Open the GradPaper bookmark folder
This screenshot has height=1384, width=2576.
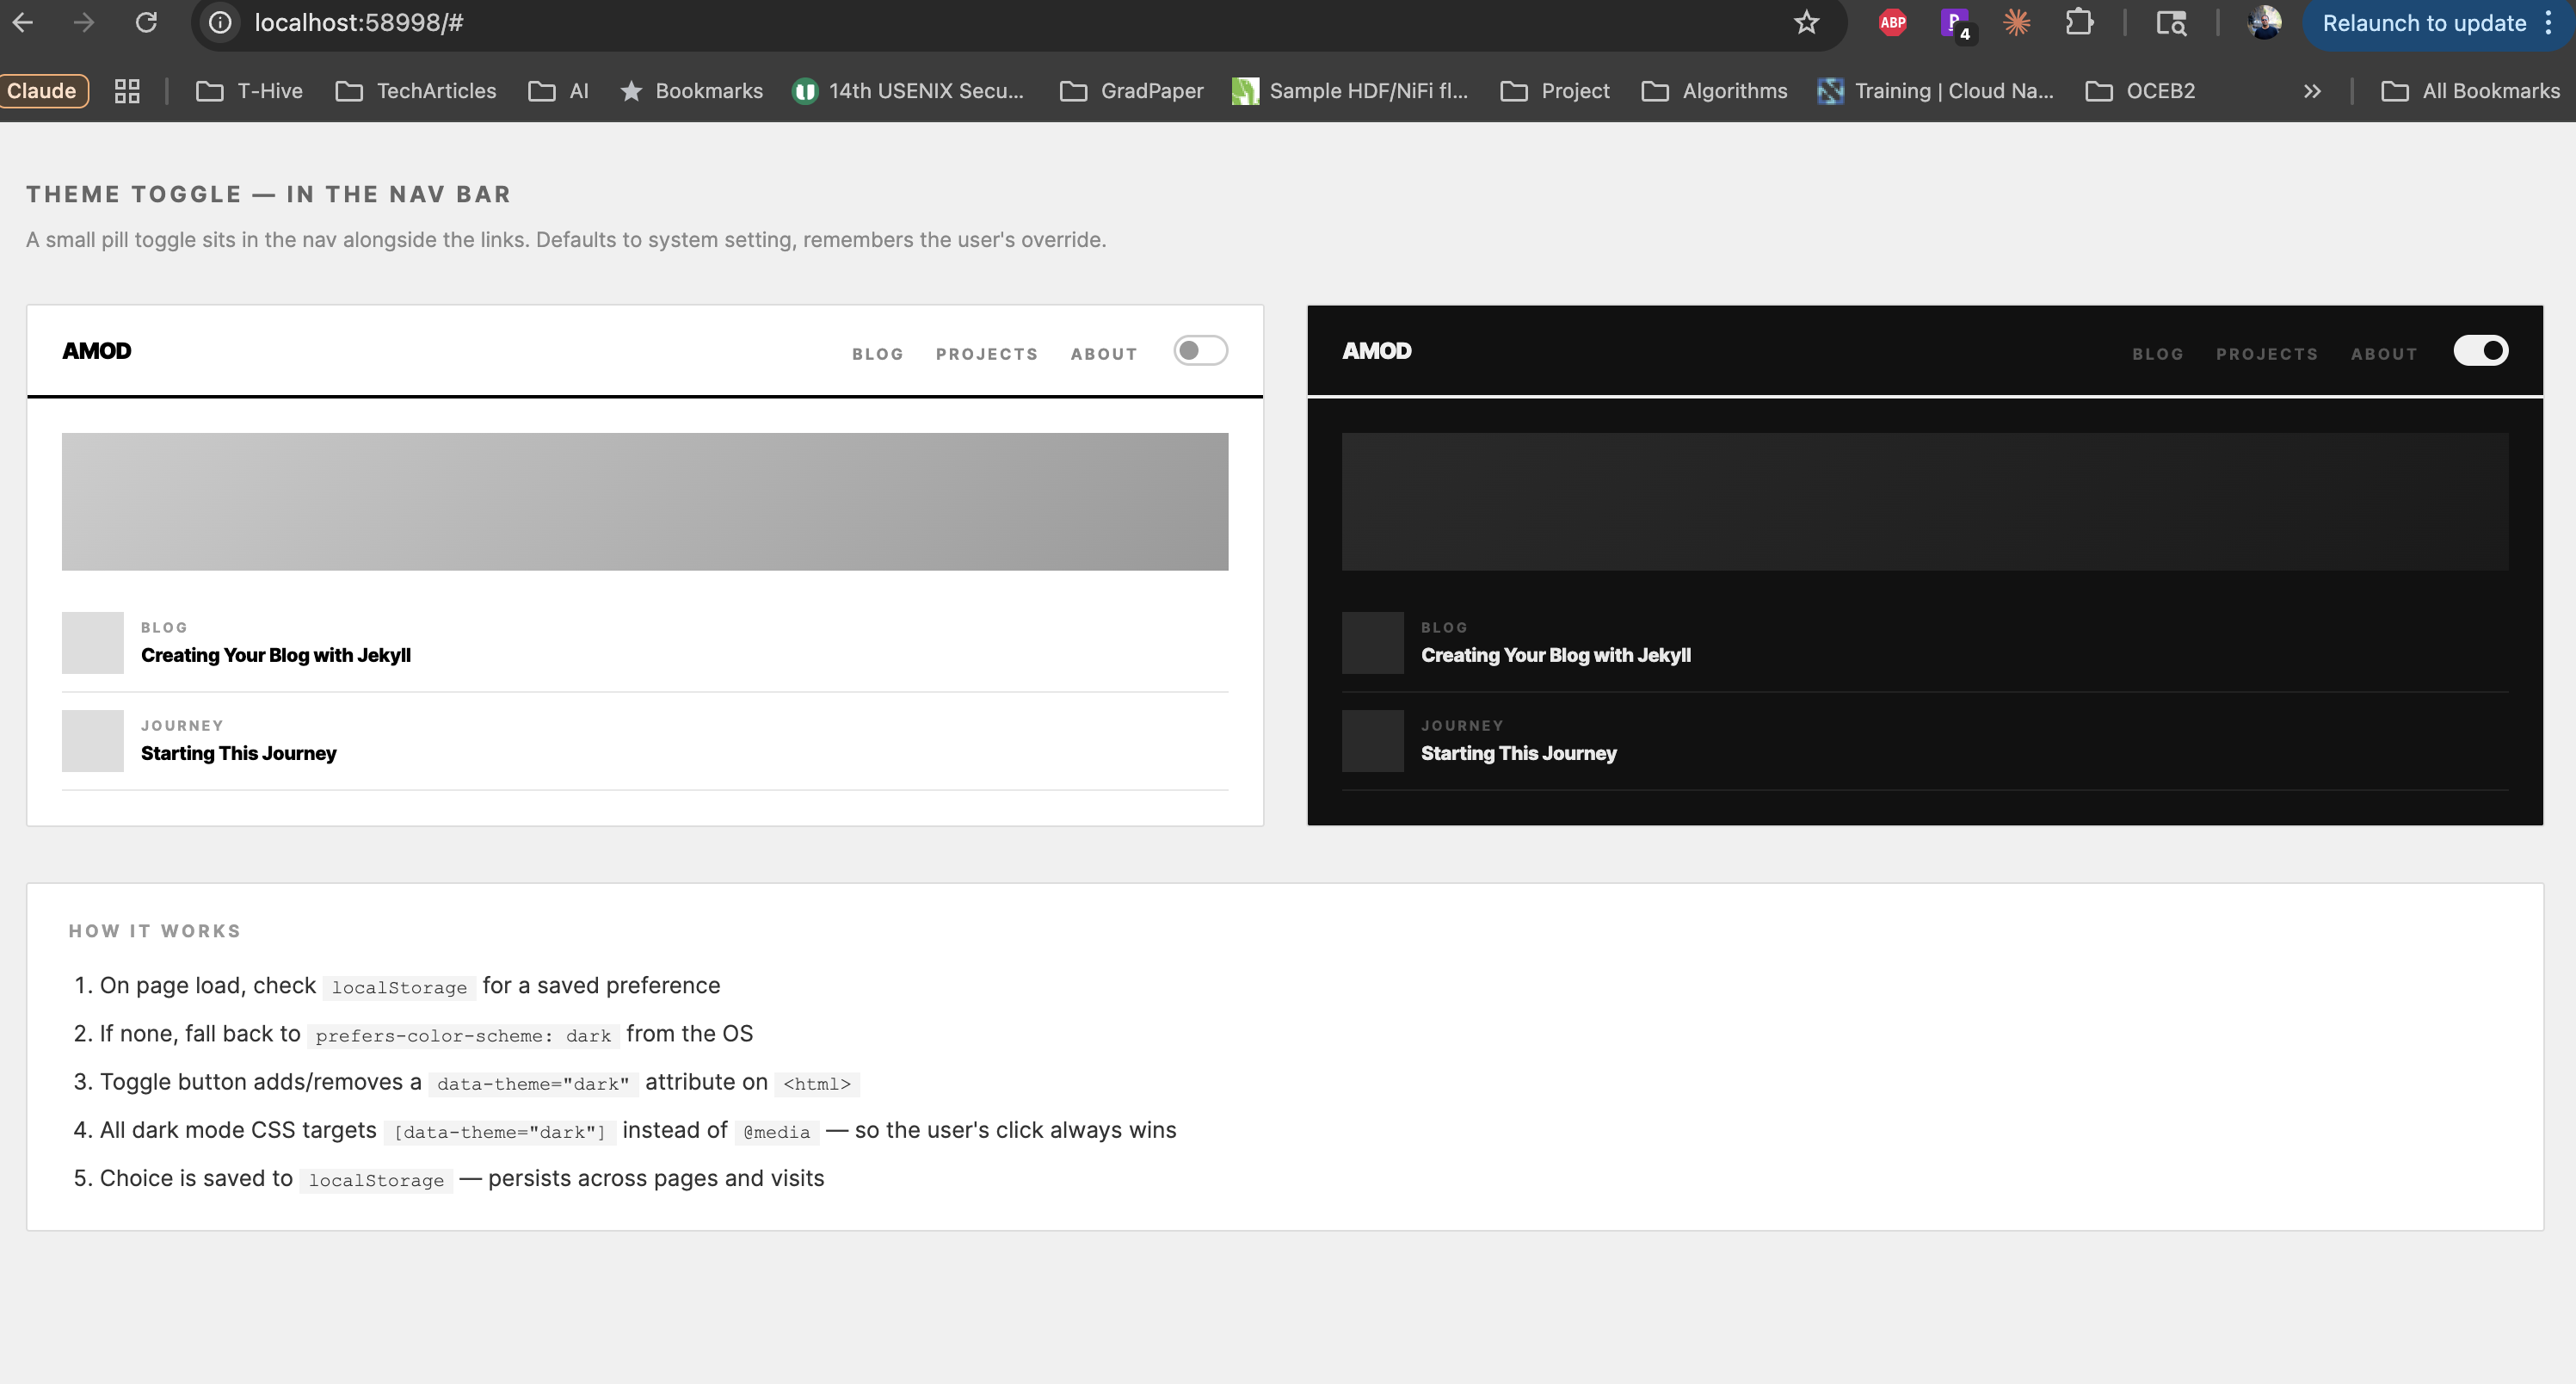point(1131,91)
